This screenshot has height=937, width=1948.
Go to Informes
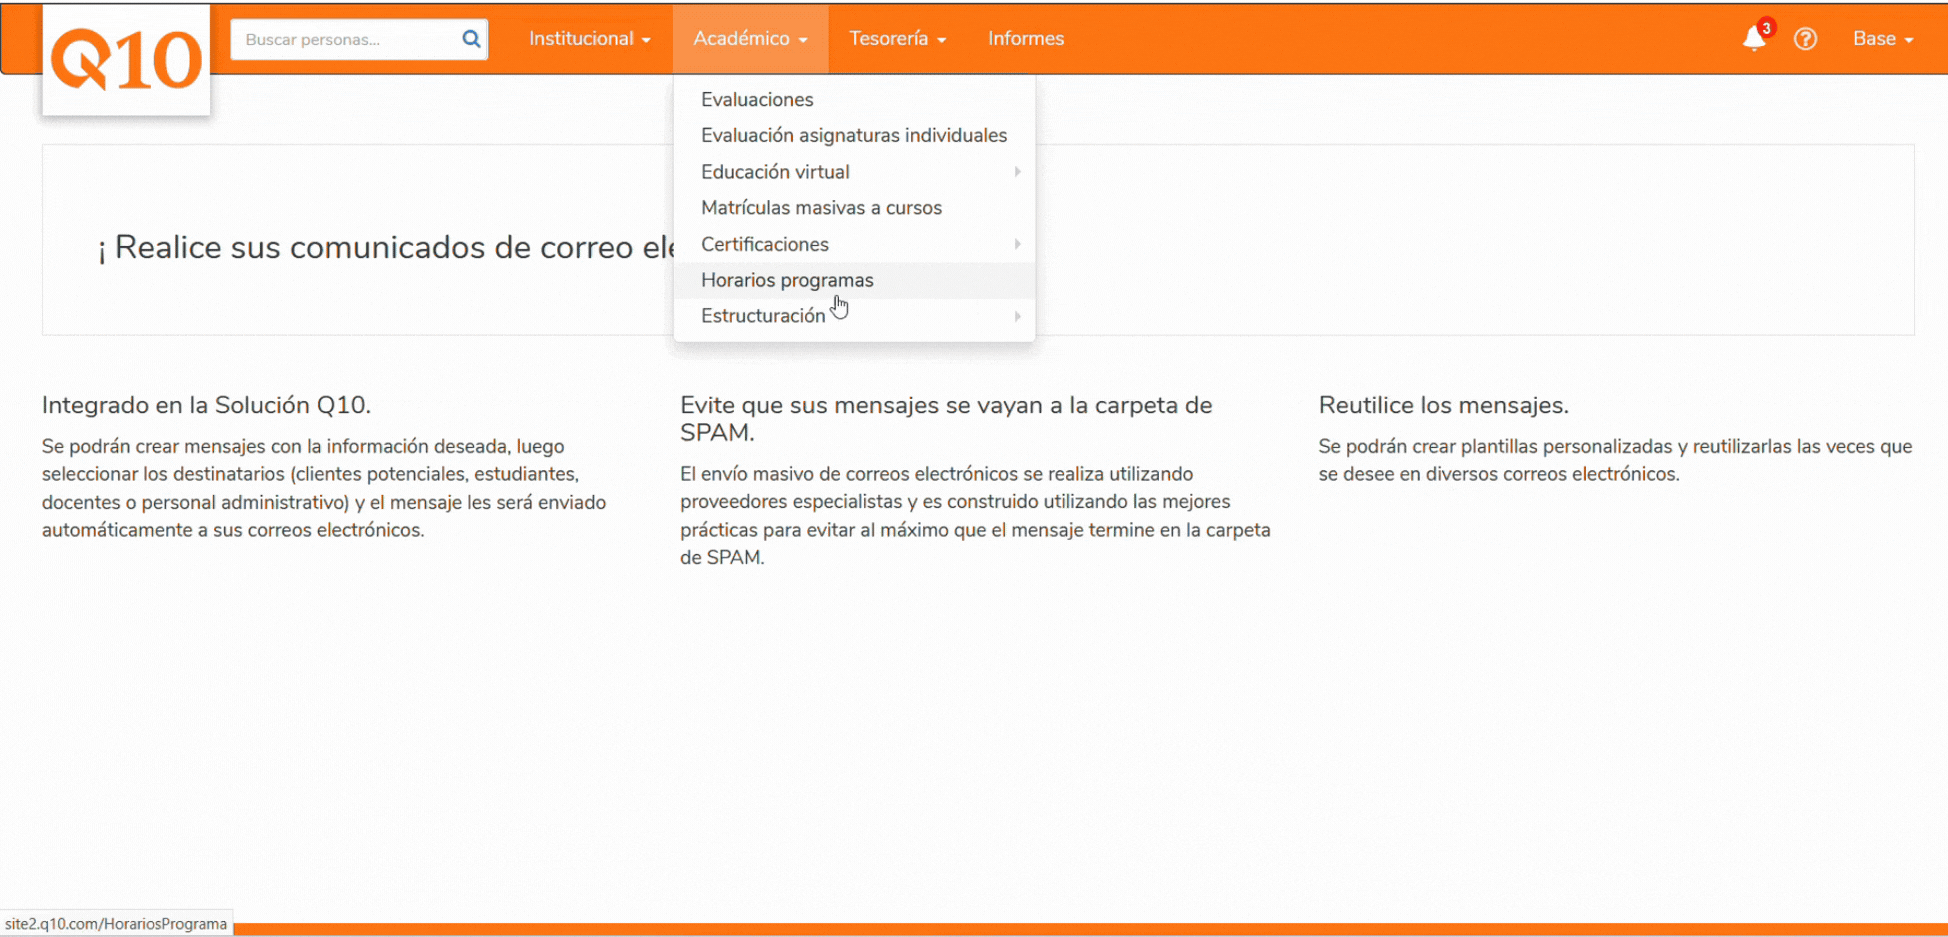(1026, 38)
